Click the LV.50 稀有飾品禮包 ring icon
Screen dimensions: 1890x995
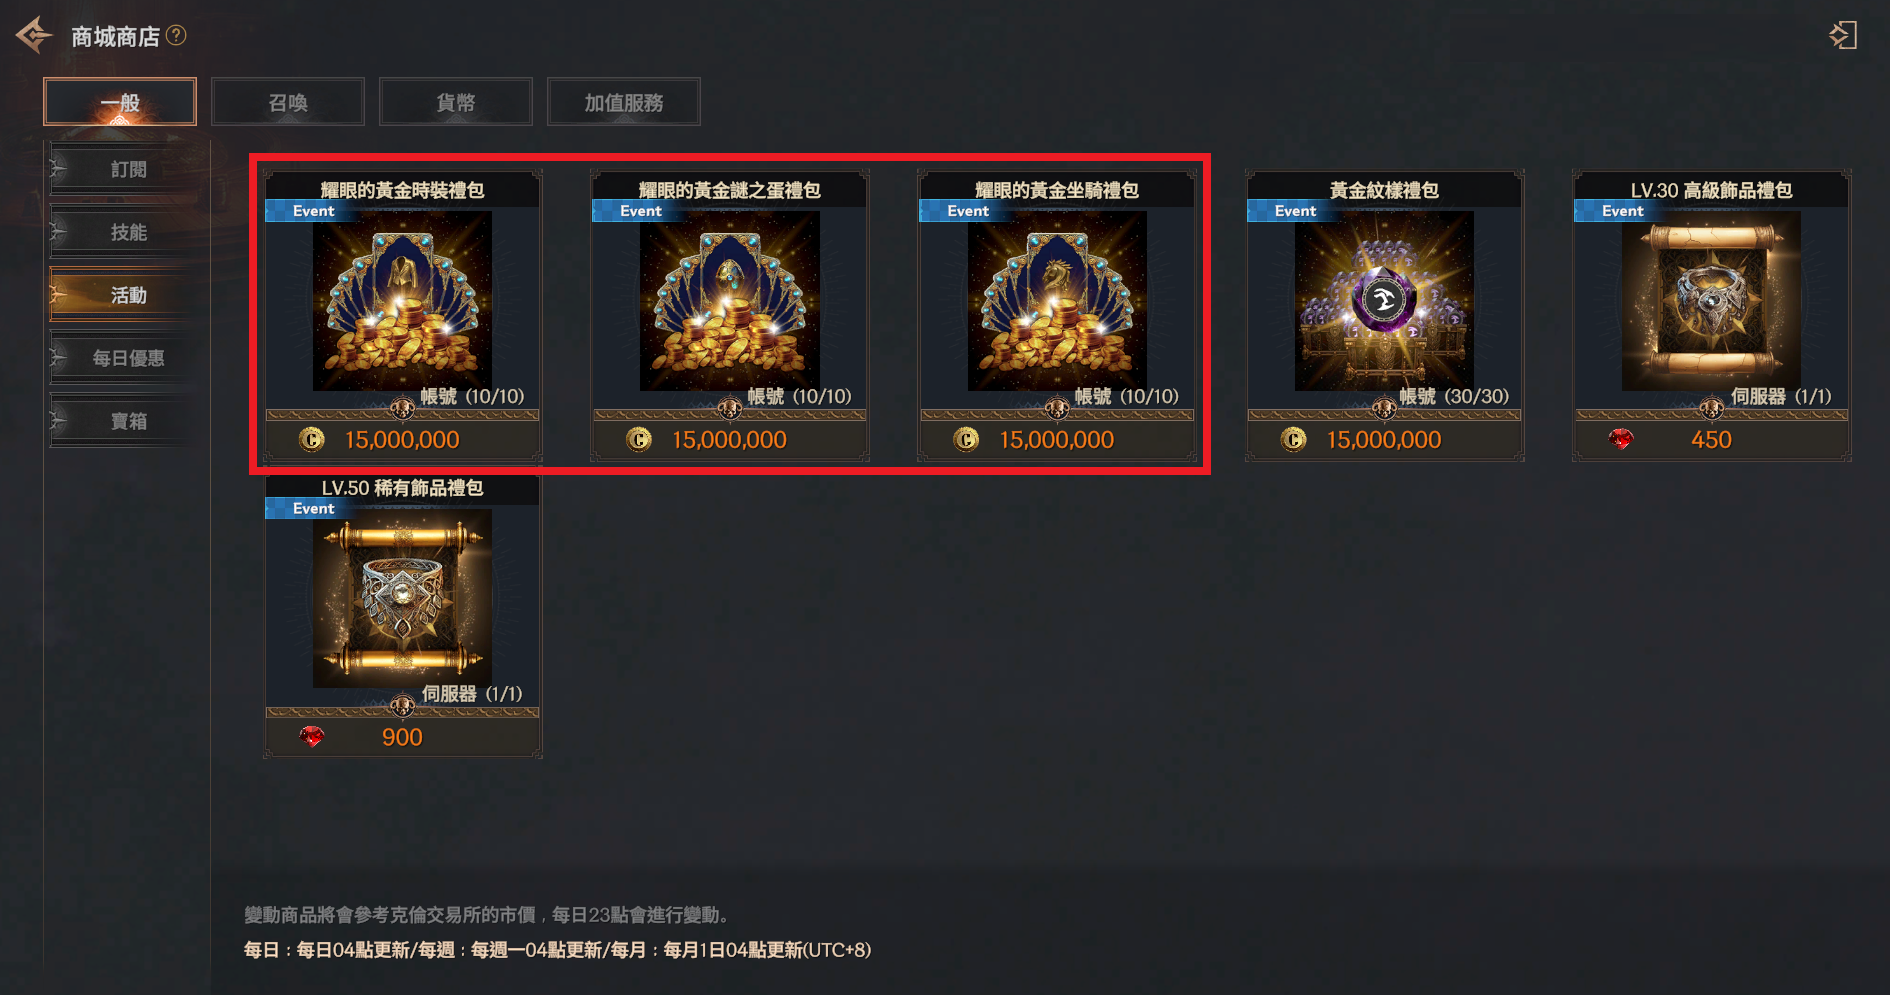point(402,598)
